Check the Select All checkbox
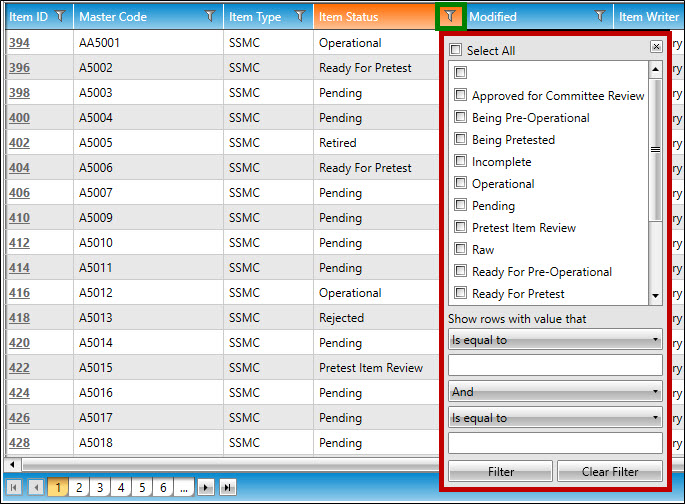The height and width of the screenshot is (504, 685). [x=456, y=51]
